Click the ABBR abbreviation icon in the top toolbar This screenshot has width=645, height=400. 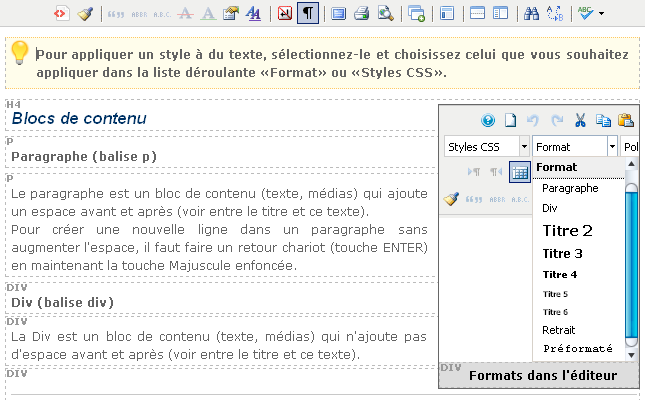[x=139, y=14]
